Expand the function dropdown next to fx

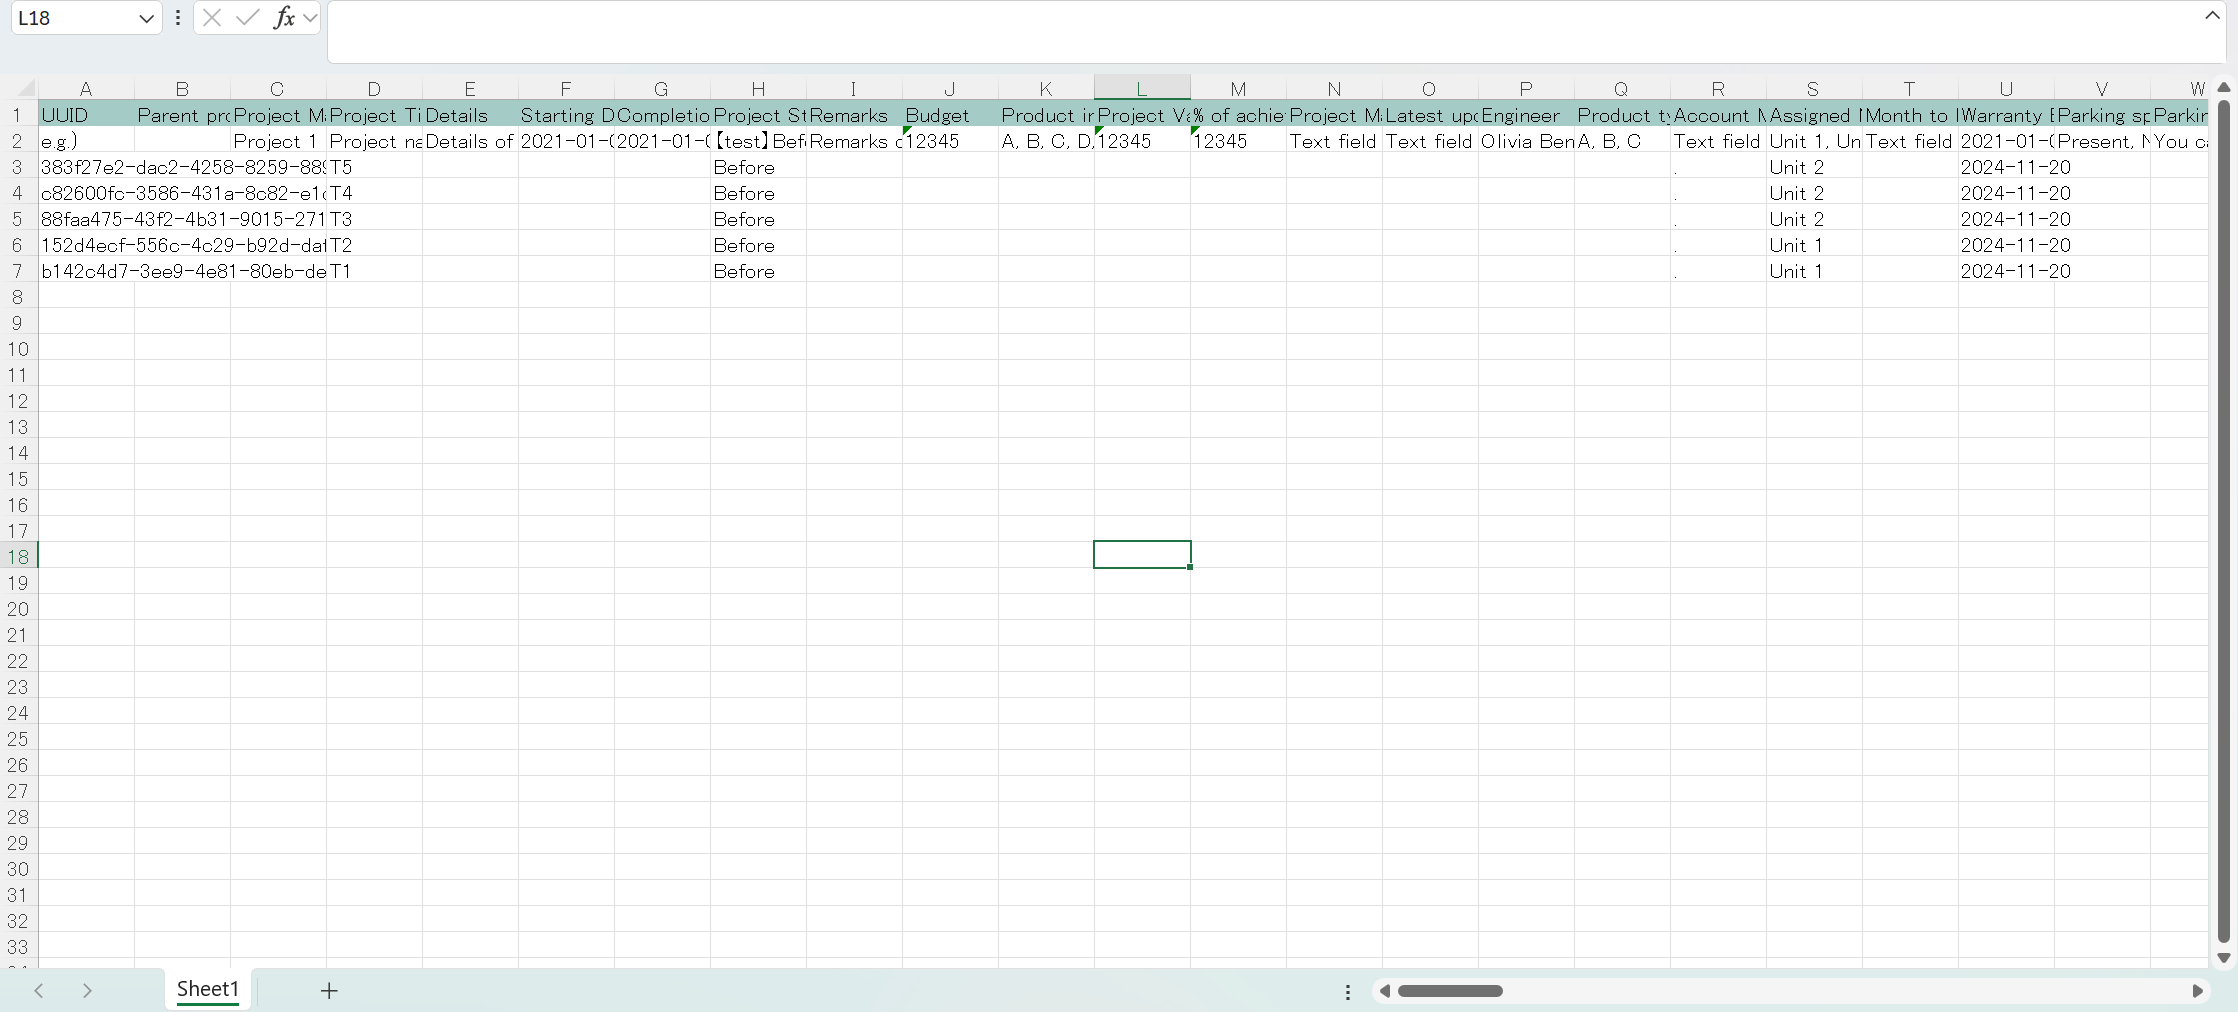pyautogui.click(x=310, y=18)
